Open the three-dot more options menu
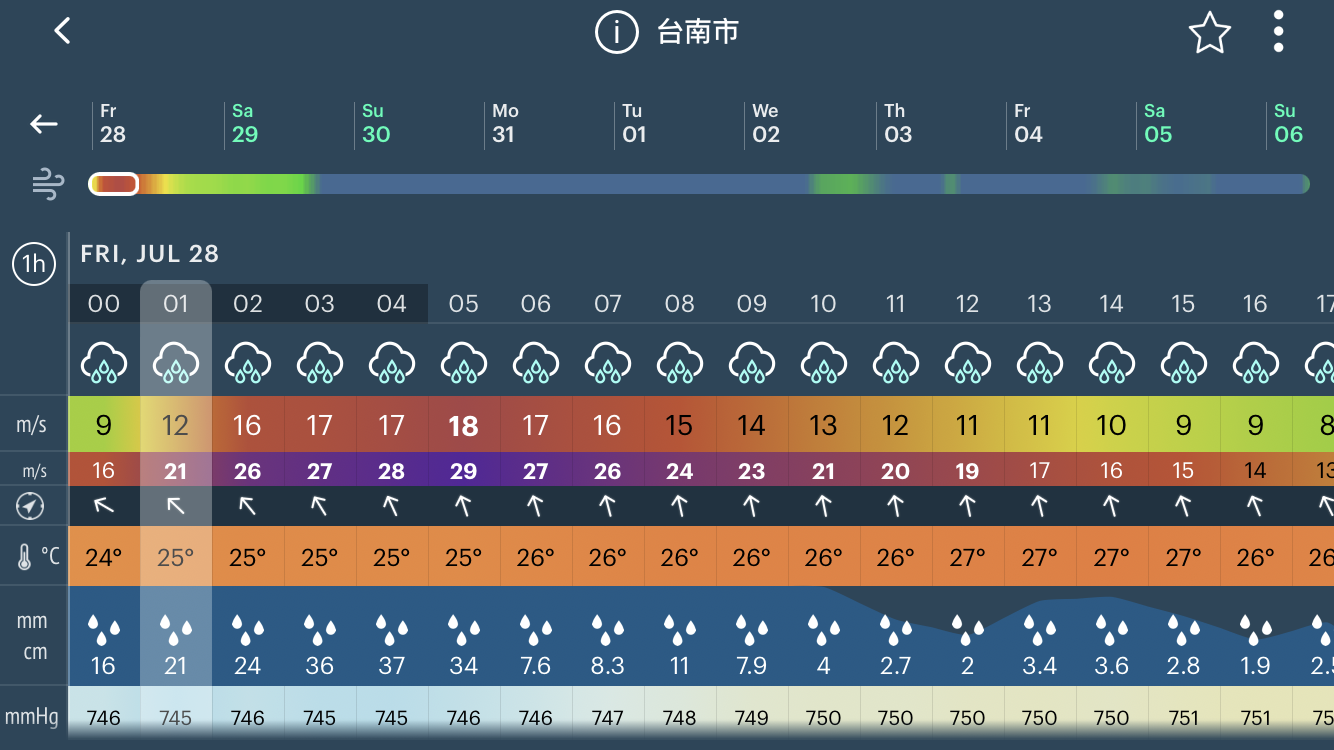Image resolution: width=1334 pixels, height=750 pixels. pyautogui.click(x=1278, y=32)
